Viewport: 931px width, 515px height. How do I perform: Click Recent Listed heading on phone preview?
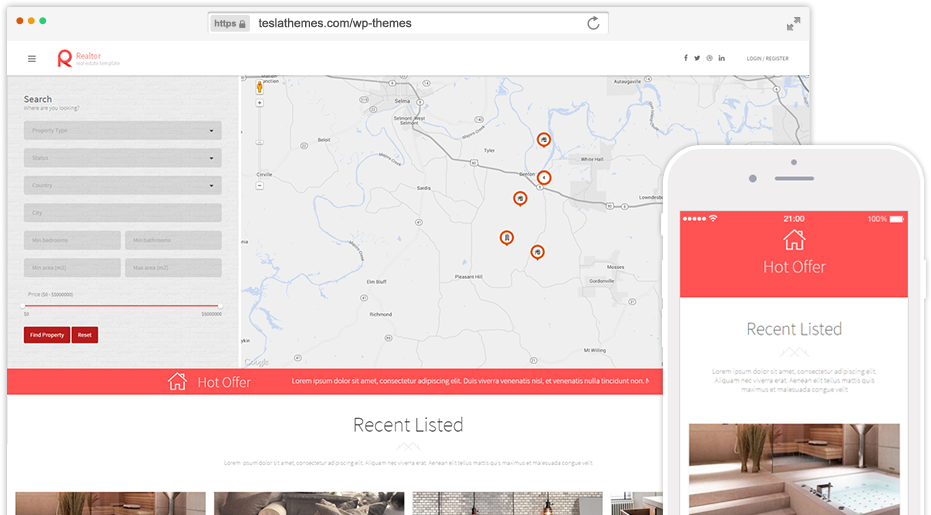tap(794, 329)
